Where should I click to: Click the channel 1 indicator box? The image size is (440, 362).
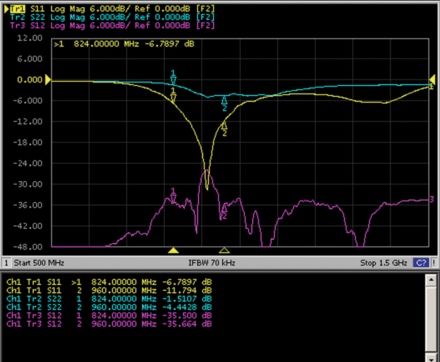coord(6,263)
